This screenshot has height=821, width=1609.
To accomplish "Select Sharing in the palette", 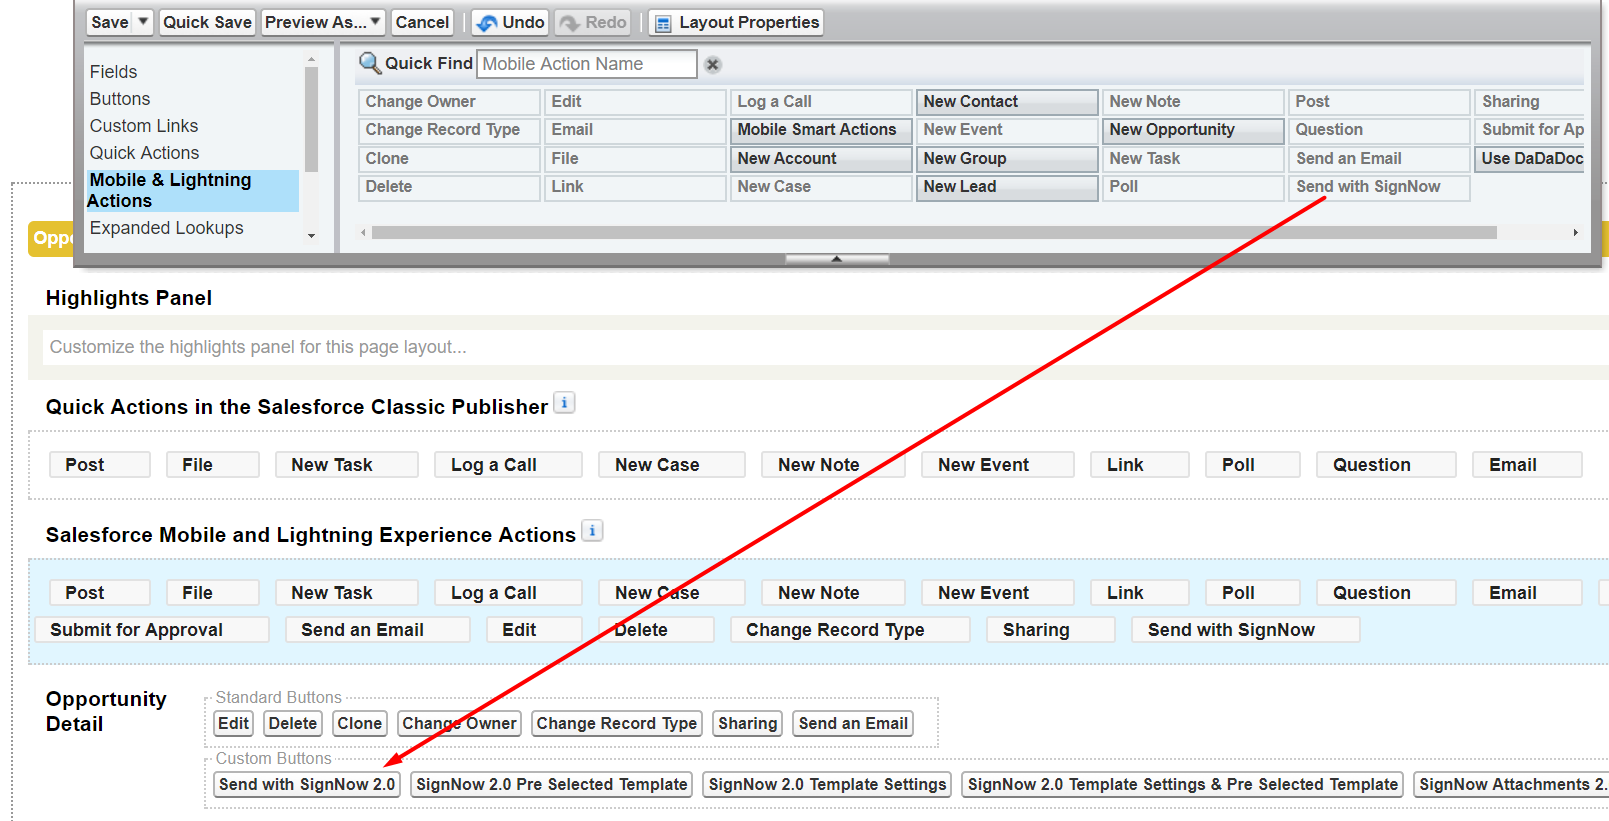I will tap(1529, 102).
